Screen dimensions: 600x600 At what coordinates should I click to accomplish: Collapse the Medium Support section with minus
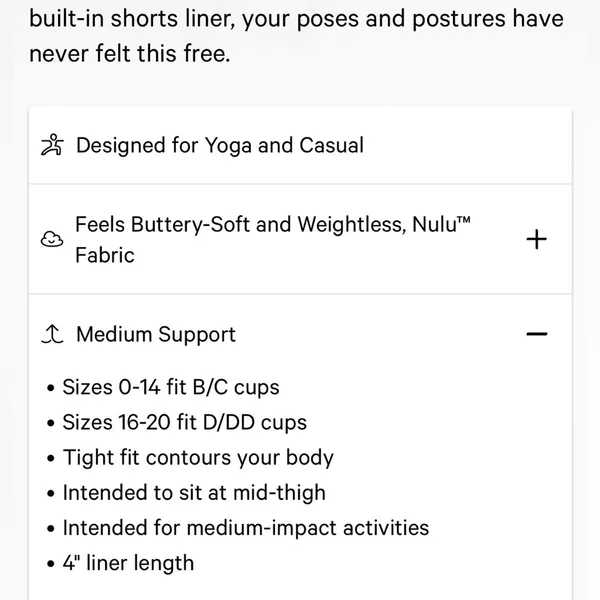tap(536, 334)
